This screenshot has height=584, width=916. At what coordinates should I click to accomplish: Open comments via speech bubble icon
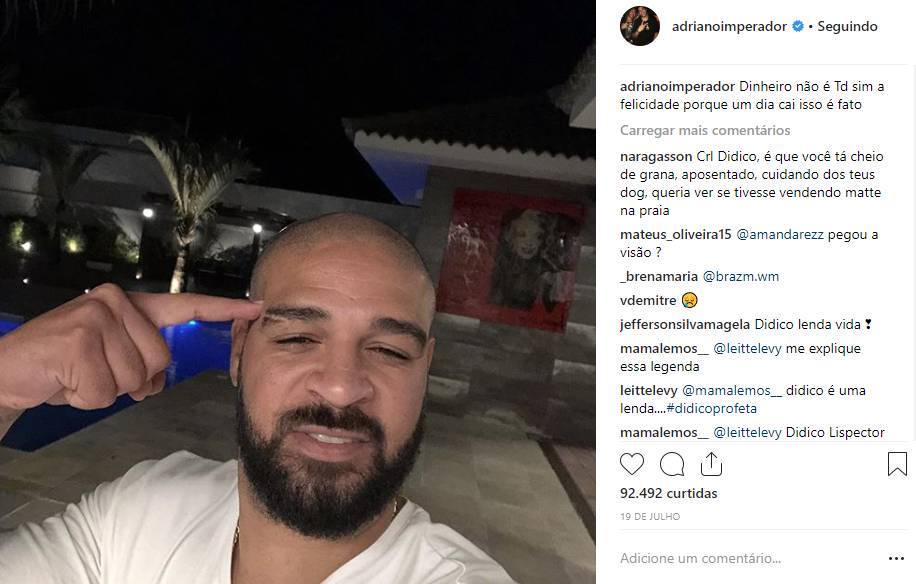point(672,464)
